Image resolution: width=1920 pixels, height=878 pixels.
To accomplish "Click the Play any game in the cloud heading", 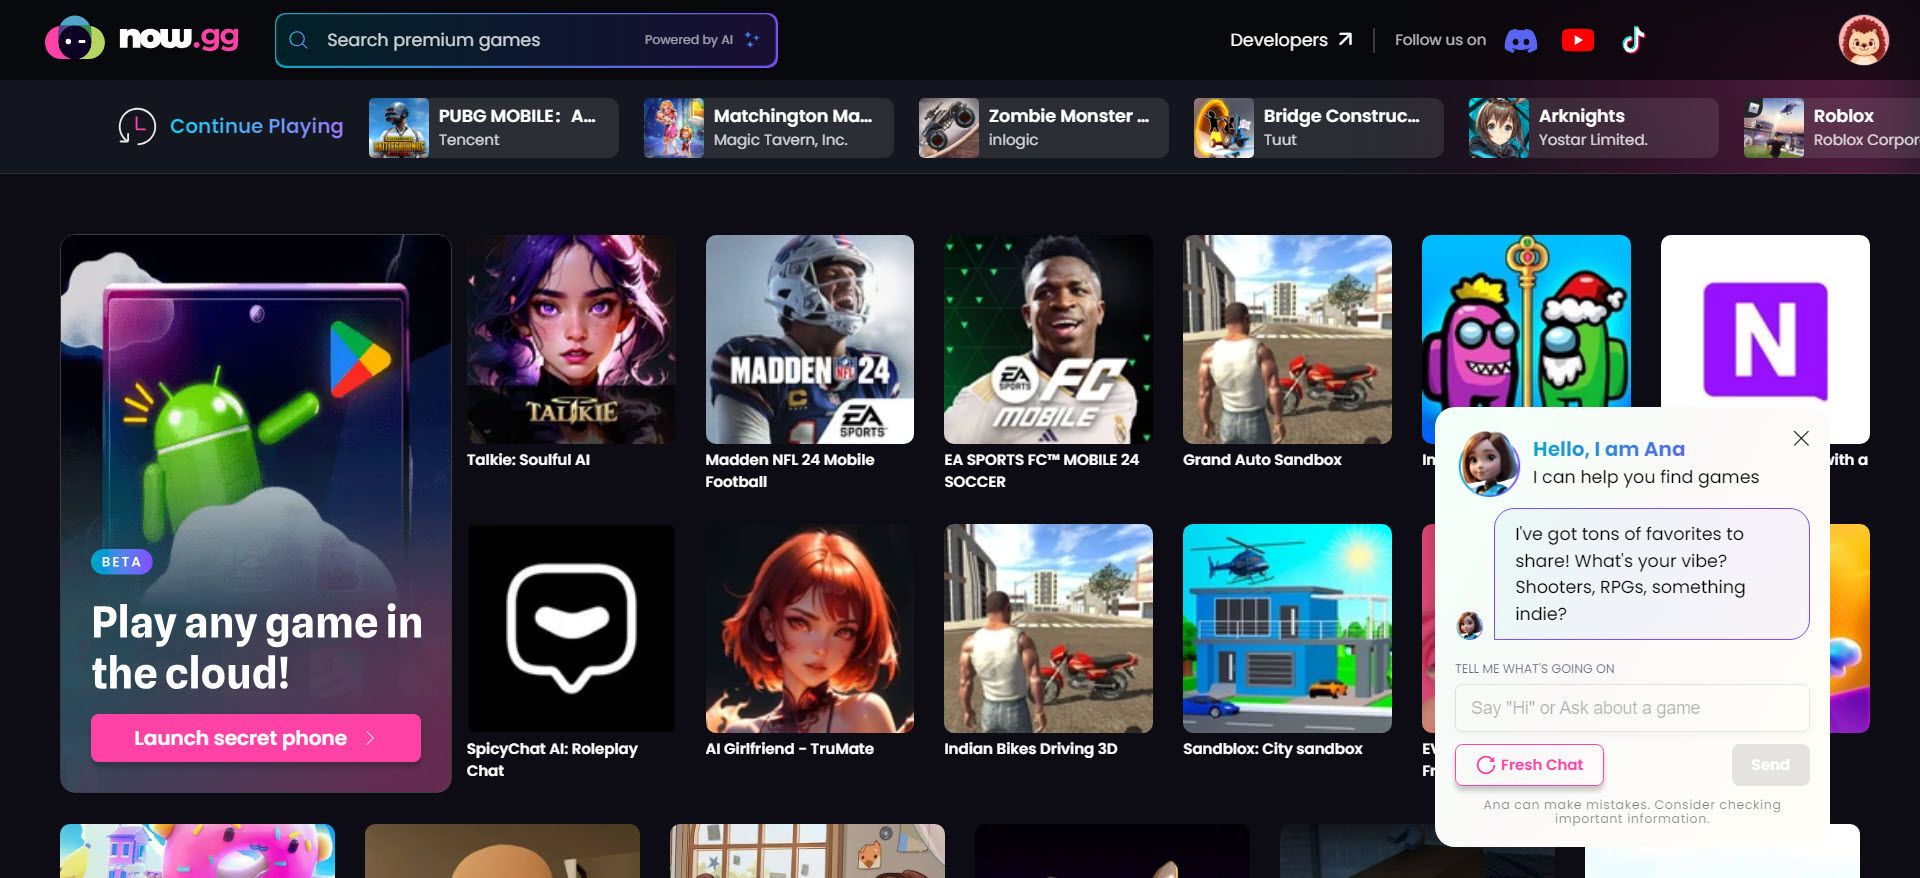I will 257,648.
